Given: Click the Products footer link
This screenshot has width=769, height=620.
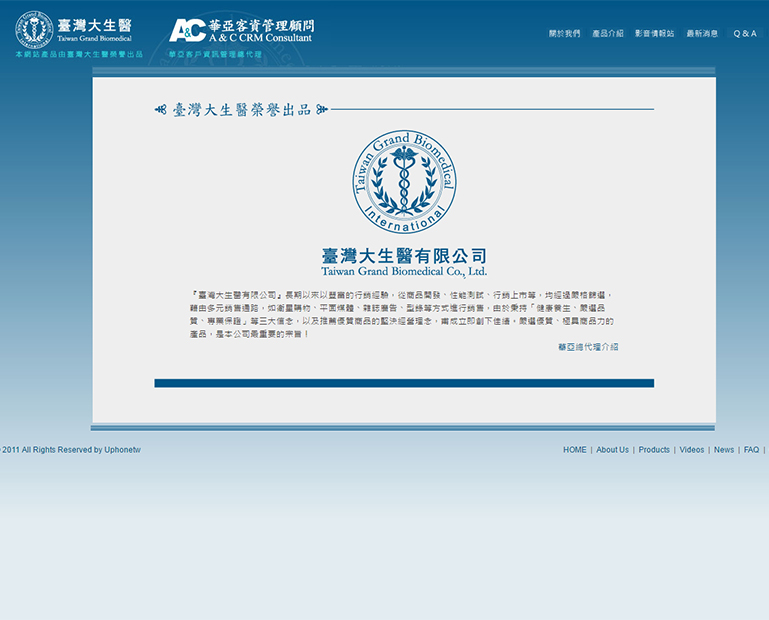Looking at the screenshot, I should pos(654,450).
